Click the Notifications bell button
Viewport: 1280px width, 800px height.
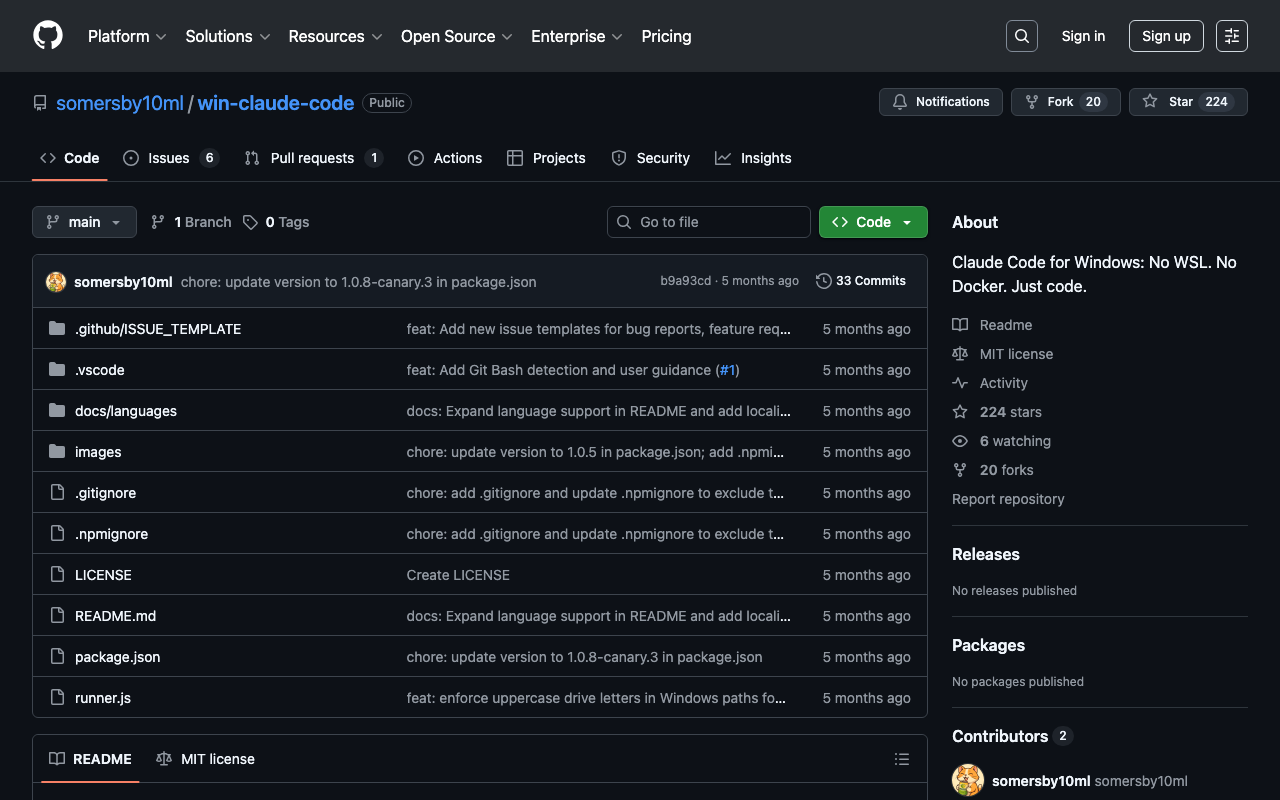940,102
